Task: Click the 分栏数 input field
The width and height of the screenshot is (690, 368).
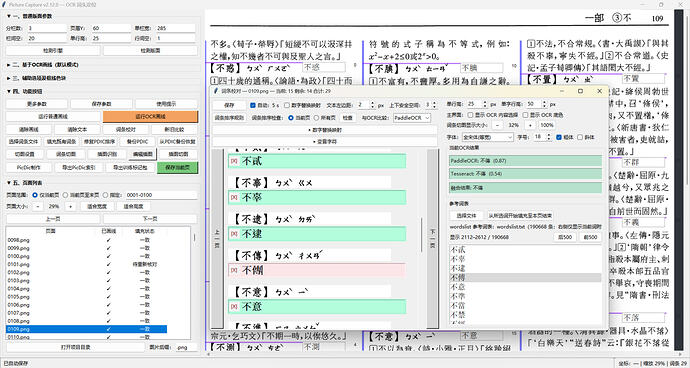Action: 47,28
